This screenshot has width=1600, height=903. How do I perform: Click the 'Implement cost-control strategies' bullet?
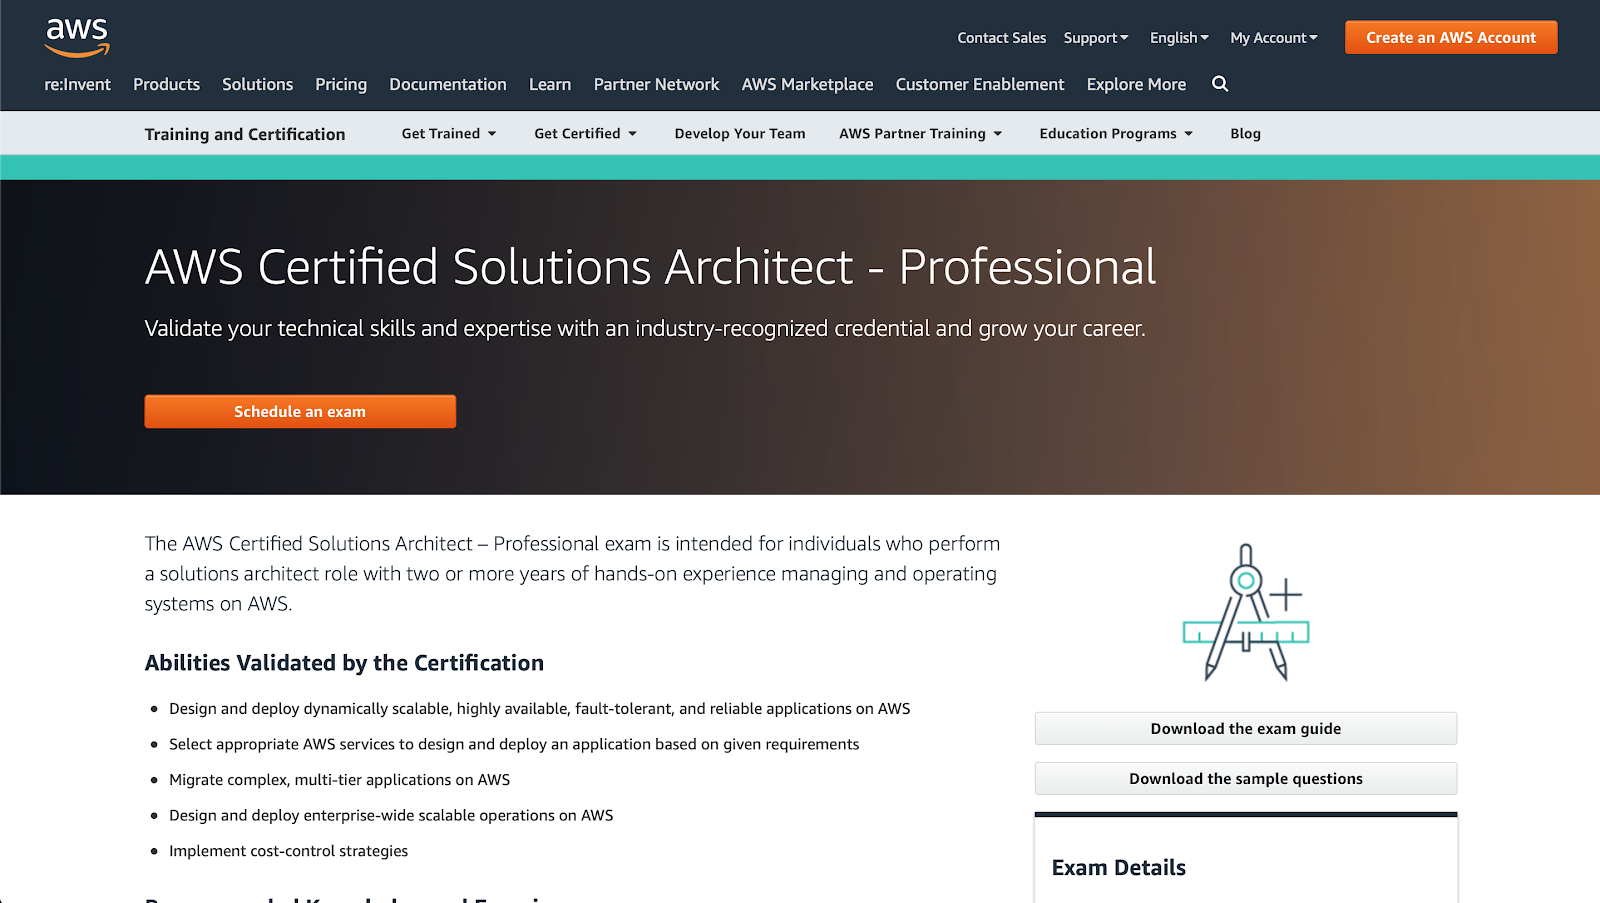pyautogui.click(x=288, y=851)
